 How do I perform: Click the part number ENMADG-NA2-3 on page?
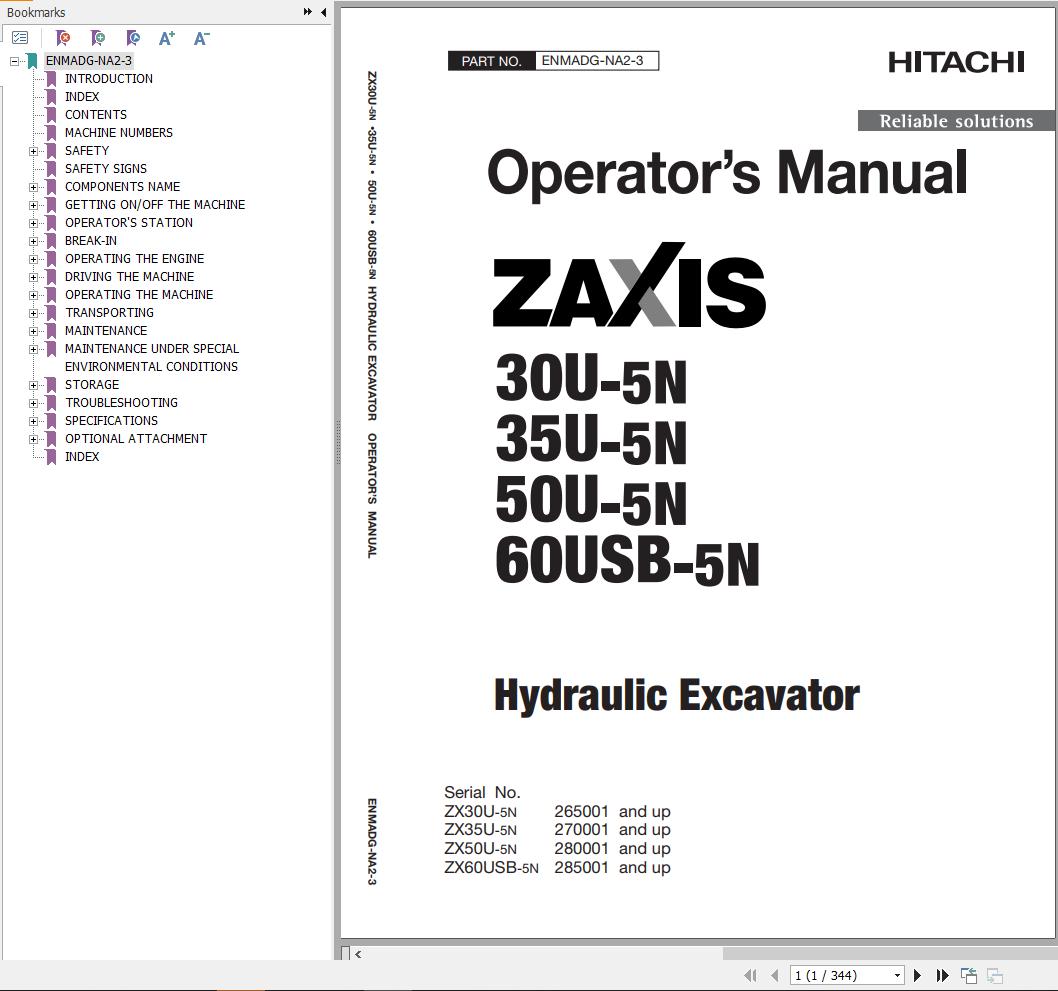coord(592,61)
